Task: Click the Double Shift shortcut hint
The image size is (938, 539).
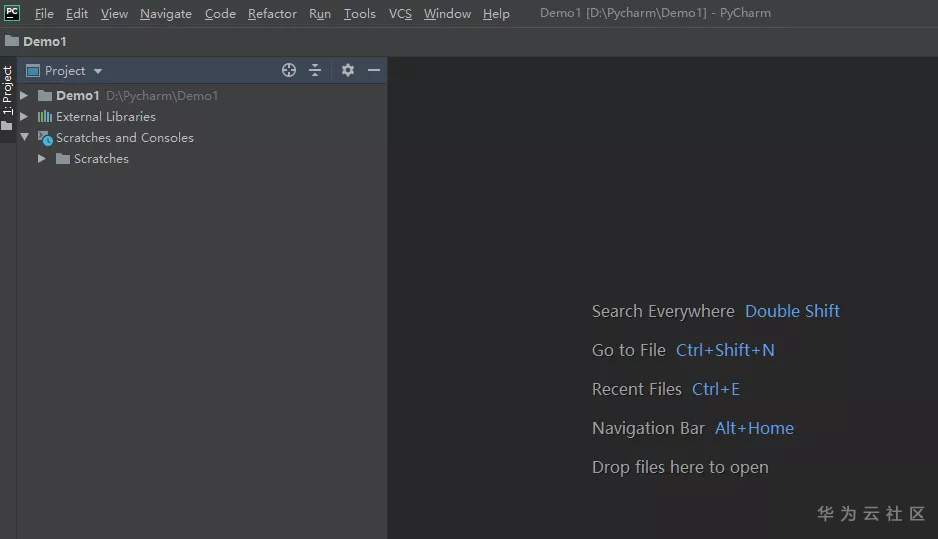Action: point(792,311)
